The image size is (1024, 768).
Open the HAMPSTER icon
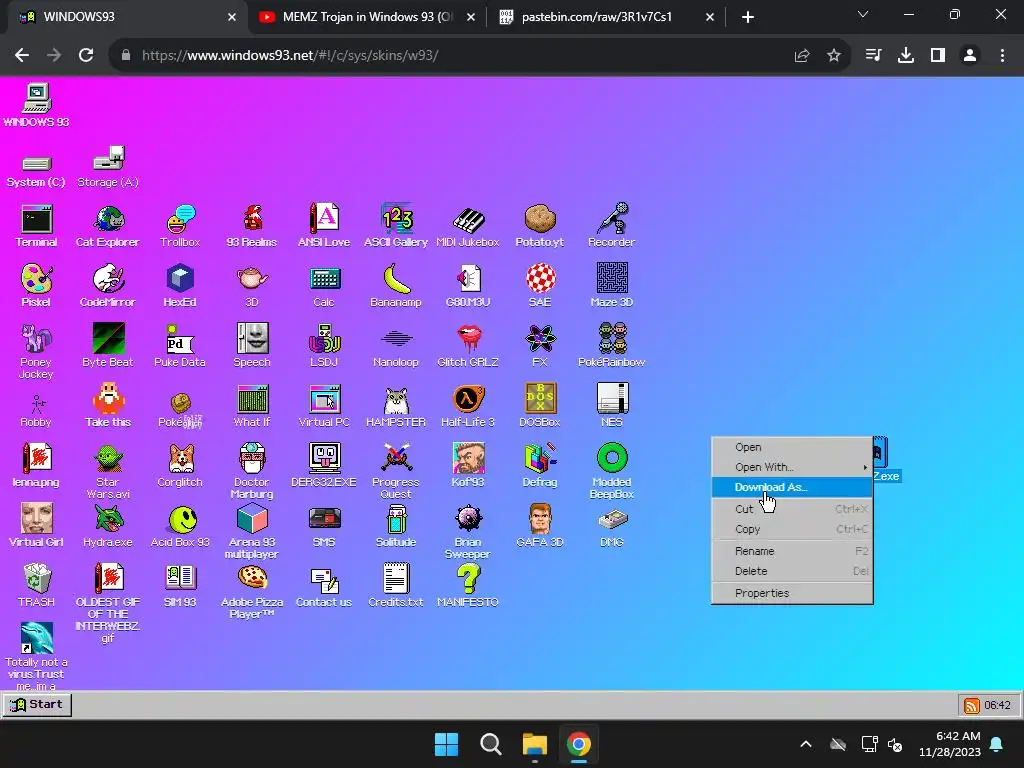[396, 406]
